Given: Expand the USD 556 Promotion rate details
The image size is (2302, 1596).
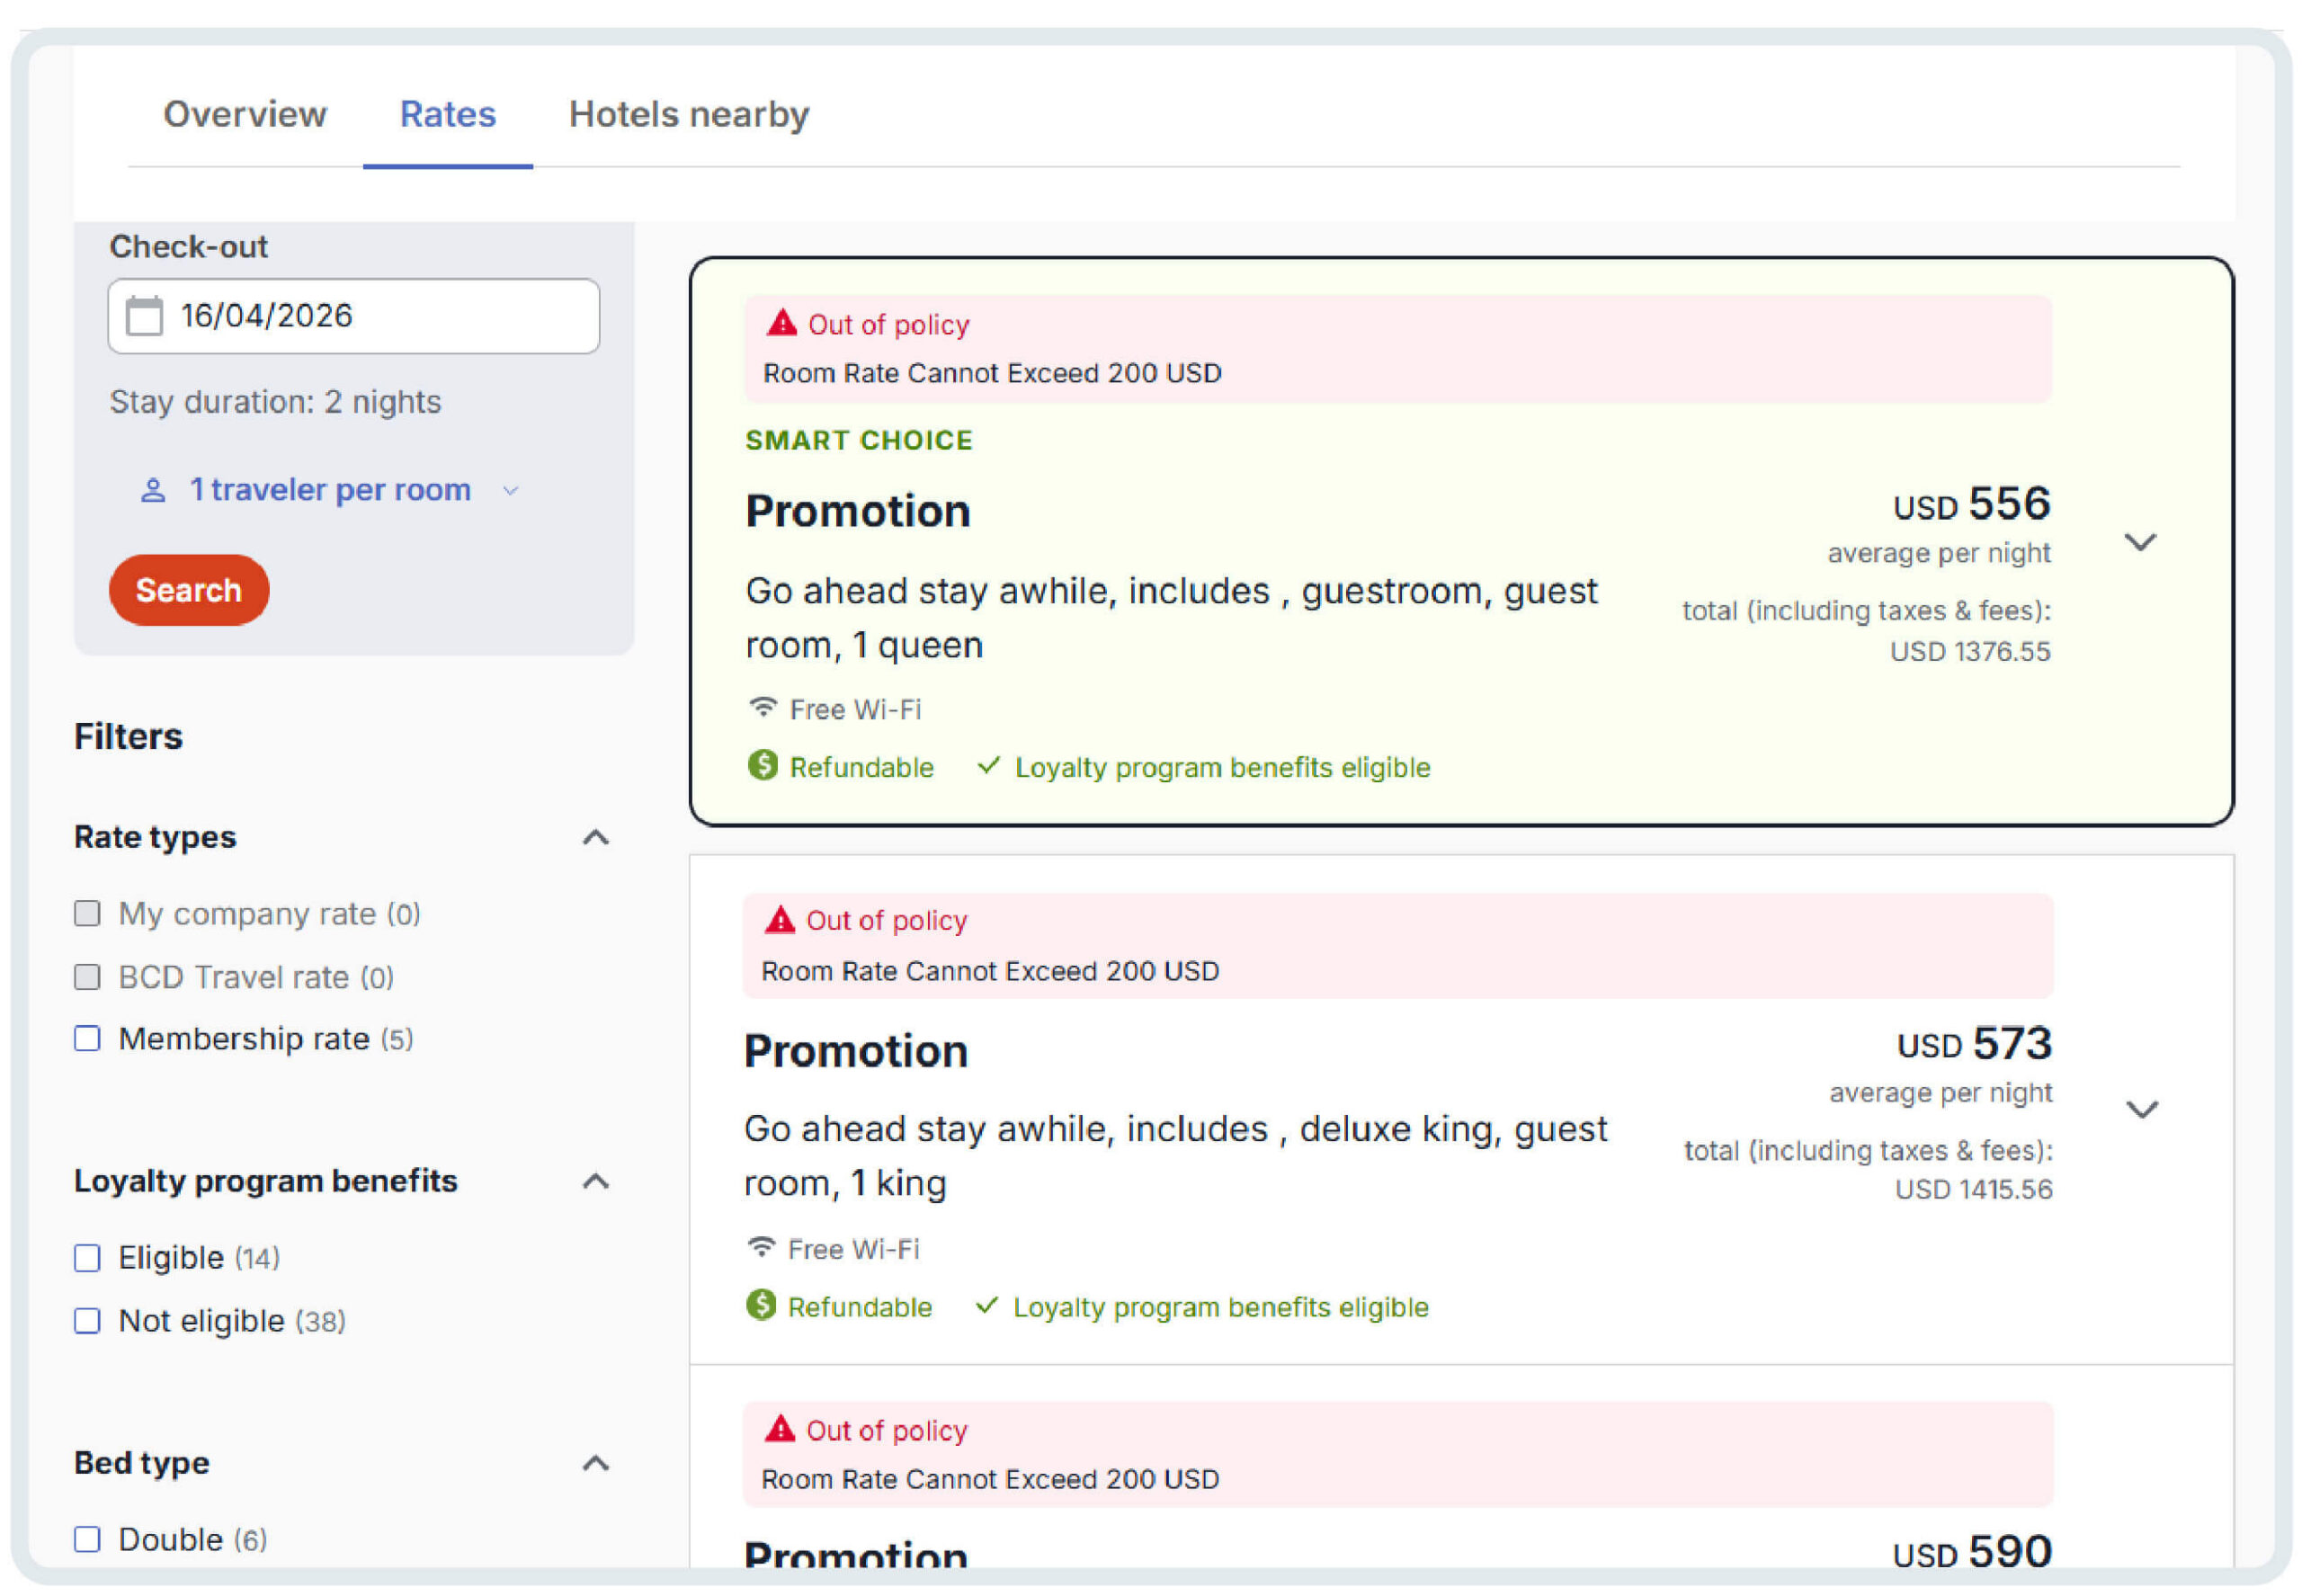Looking at the screenshot, I should coord(2139,542).
